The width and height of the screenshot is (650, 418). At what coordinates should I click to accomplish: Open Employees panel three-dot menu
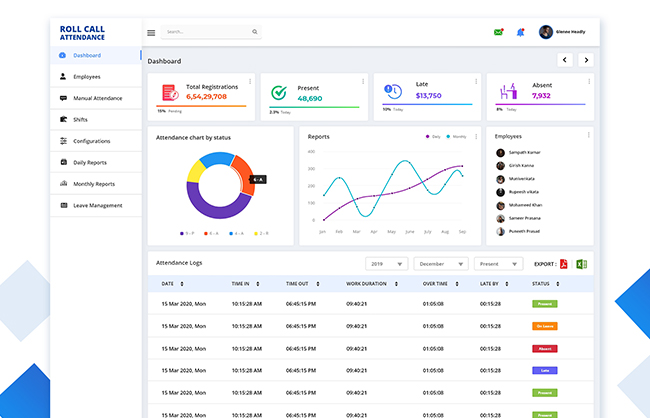click(588, 135)
